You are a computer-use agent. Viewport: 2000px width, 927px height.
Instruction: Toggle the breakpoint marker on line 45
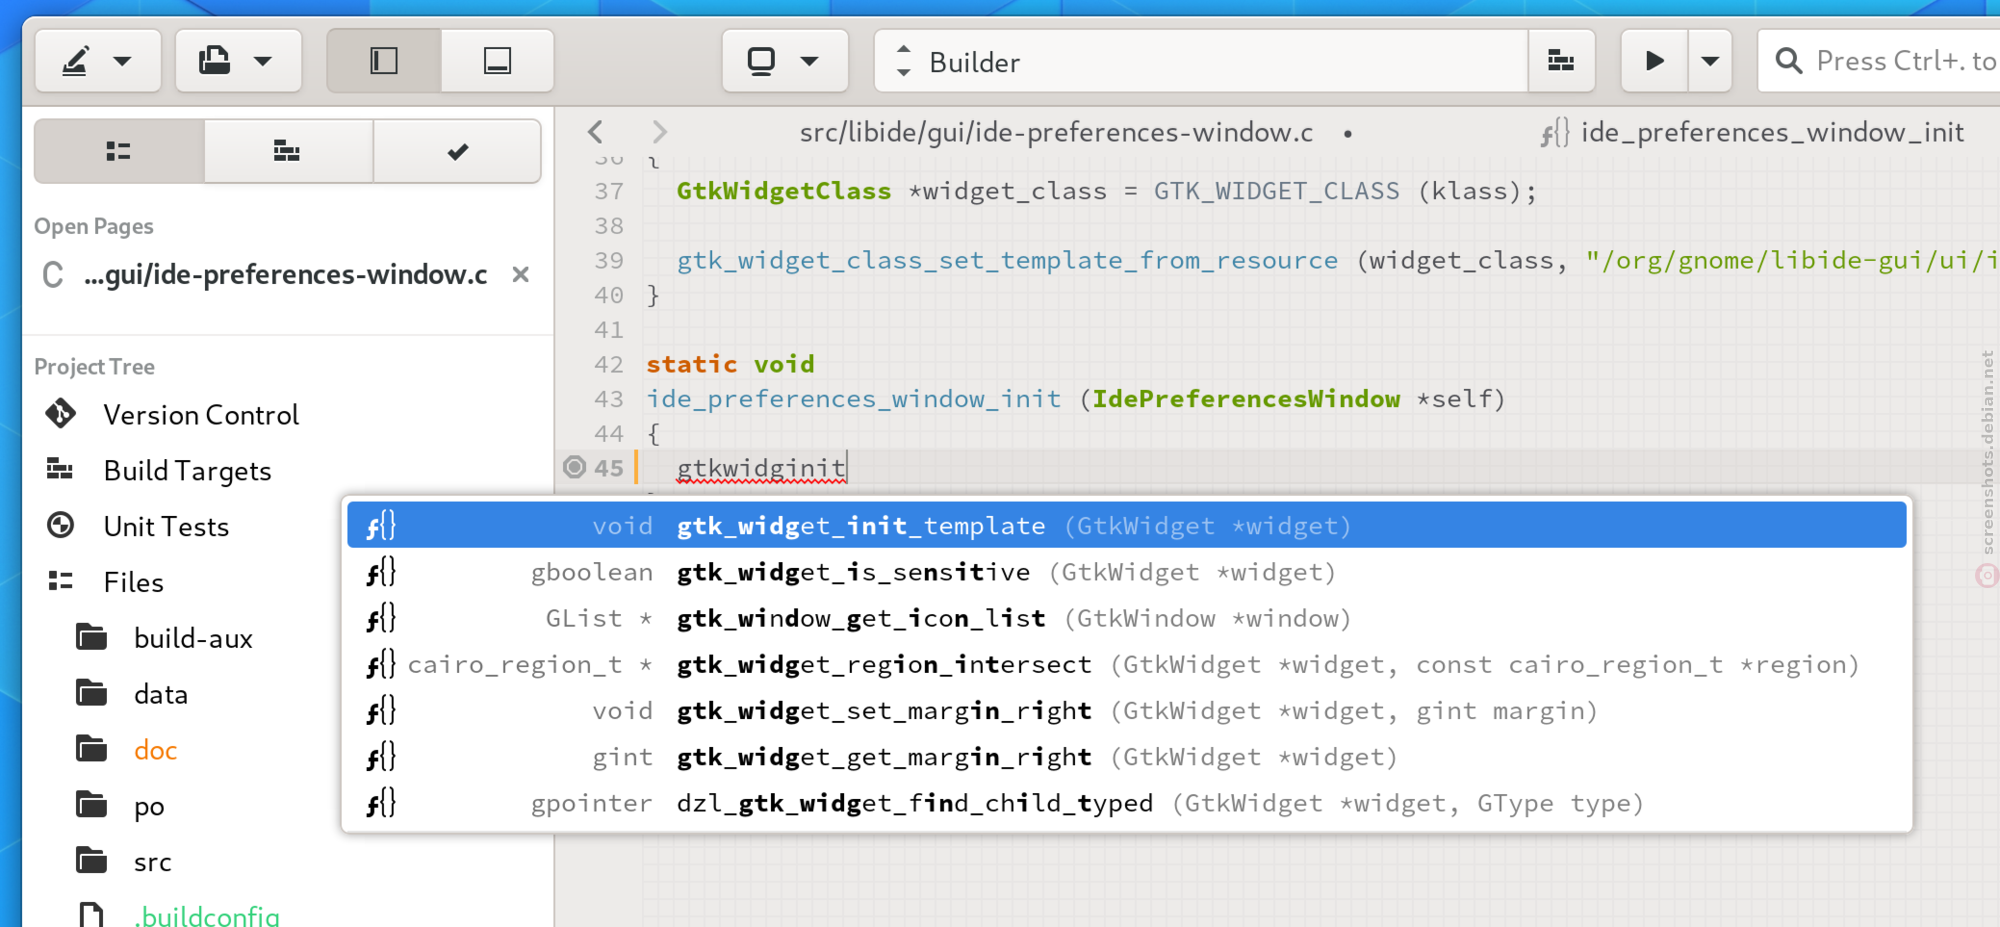[574, 467]
